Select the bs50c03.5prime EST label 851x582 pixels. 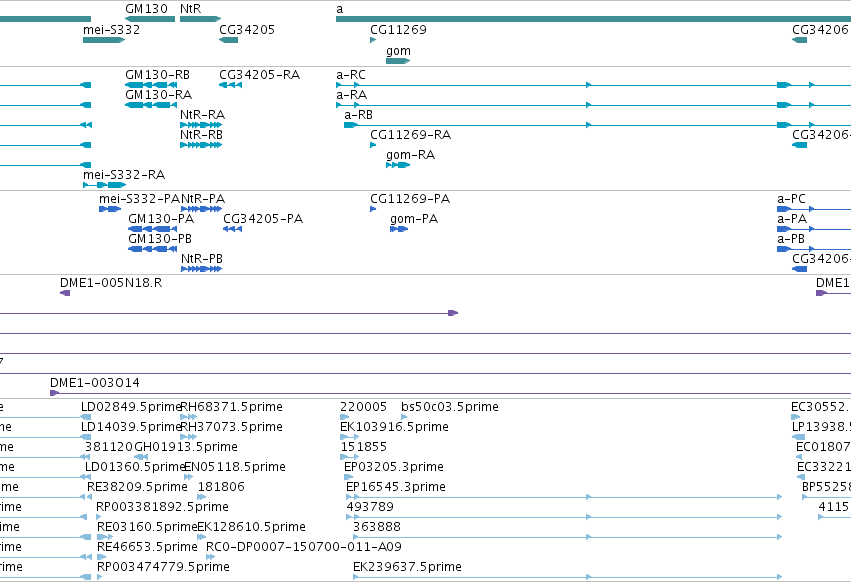450,407
